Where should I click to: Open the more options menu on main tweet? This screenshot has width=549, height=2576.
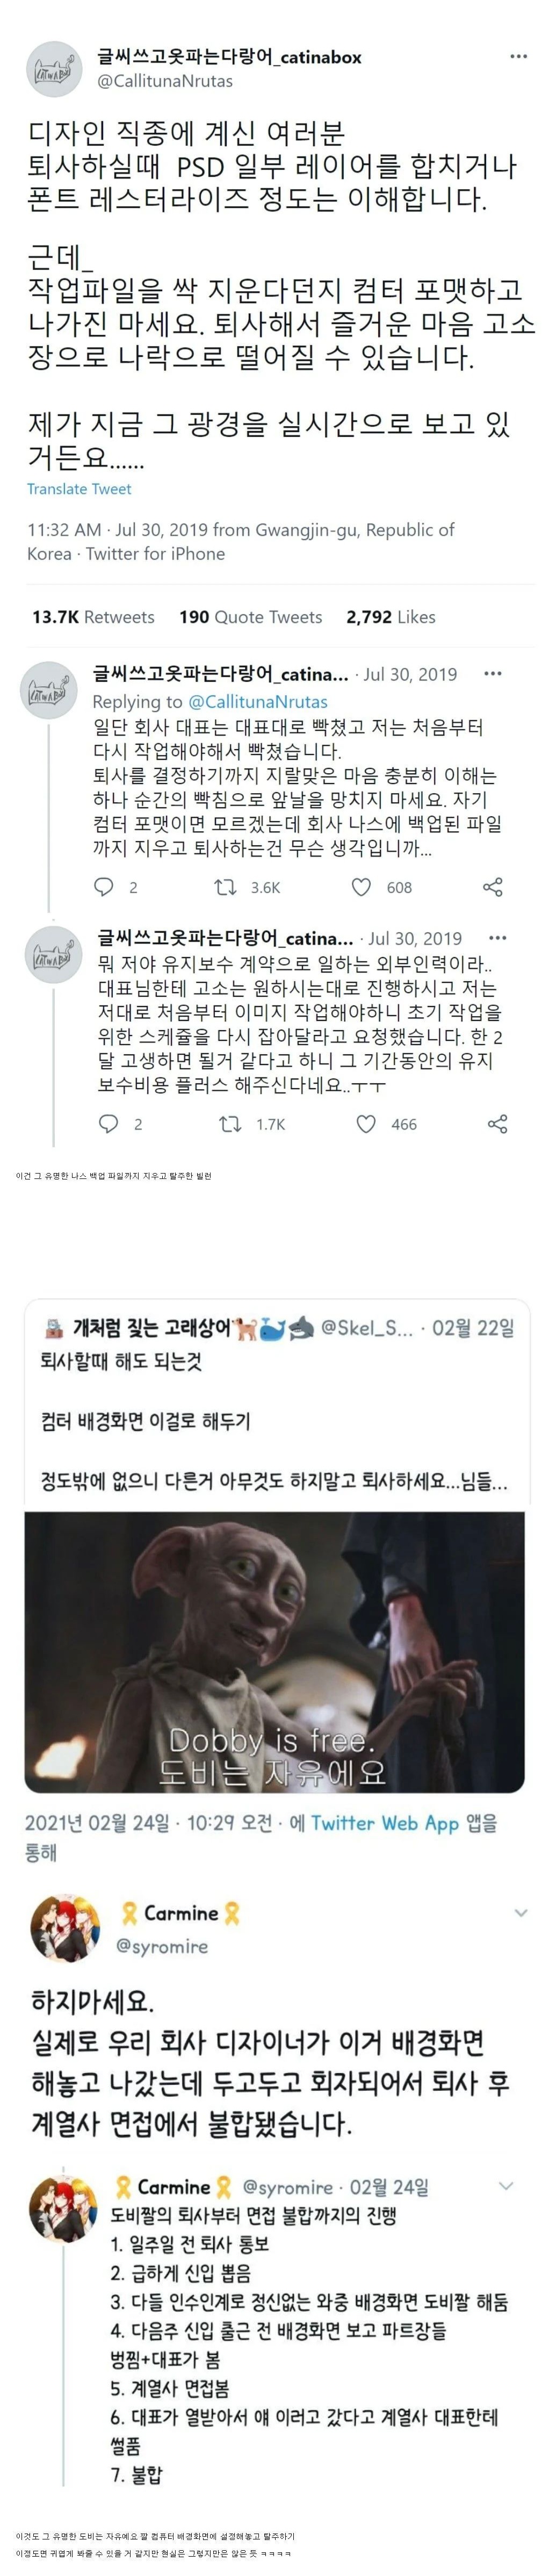518,56
